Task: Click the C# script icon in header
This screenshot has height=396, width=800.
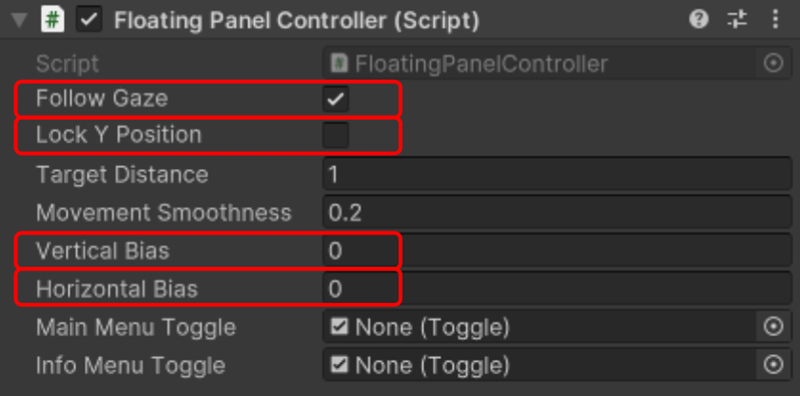Action: point(53,20)
